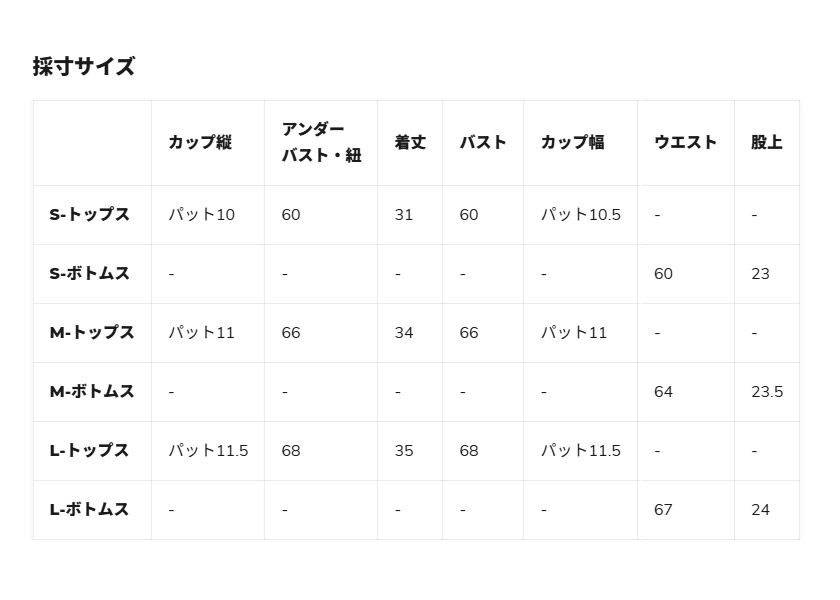Image resolution: width=840 pixels, height=600 pixels.
Task: Click the 着丈 column header
Action: pyautogui.click(x=410, y=143)
